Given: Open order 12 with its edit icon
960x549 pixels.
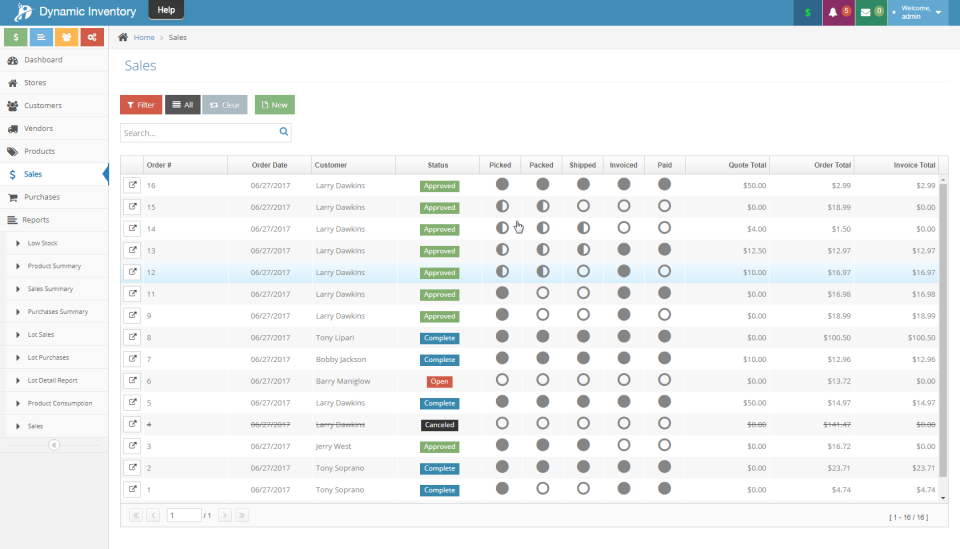Looking at the screenshot, I should point(132,272).
